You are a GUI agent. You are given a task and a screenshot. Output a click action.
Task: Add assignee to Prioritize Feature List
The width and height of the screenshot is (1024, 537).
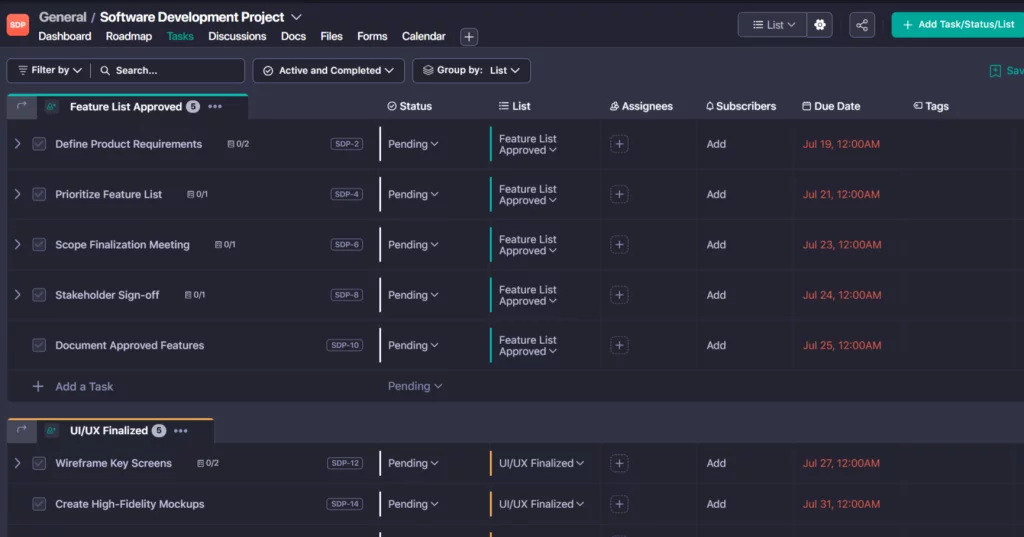tap(619, 194)
